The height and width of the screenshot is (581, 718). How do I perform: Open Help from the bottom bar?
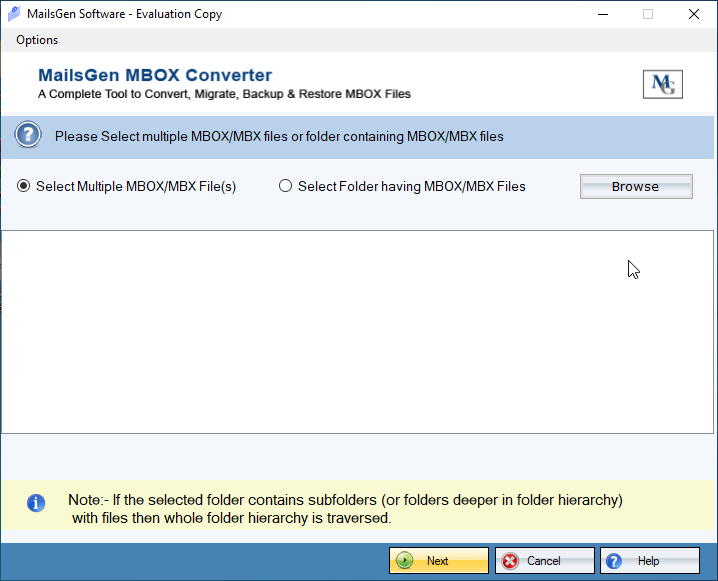(x=650, y=560)
